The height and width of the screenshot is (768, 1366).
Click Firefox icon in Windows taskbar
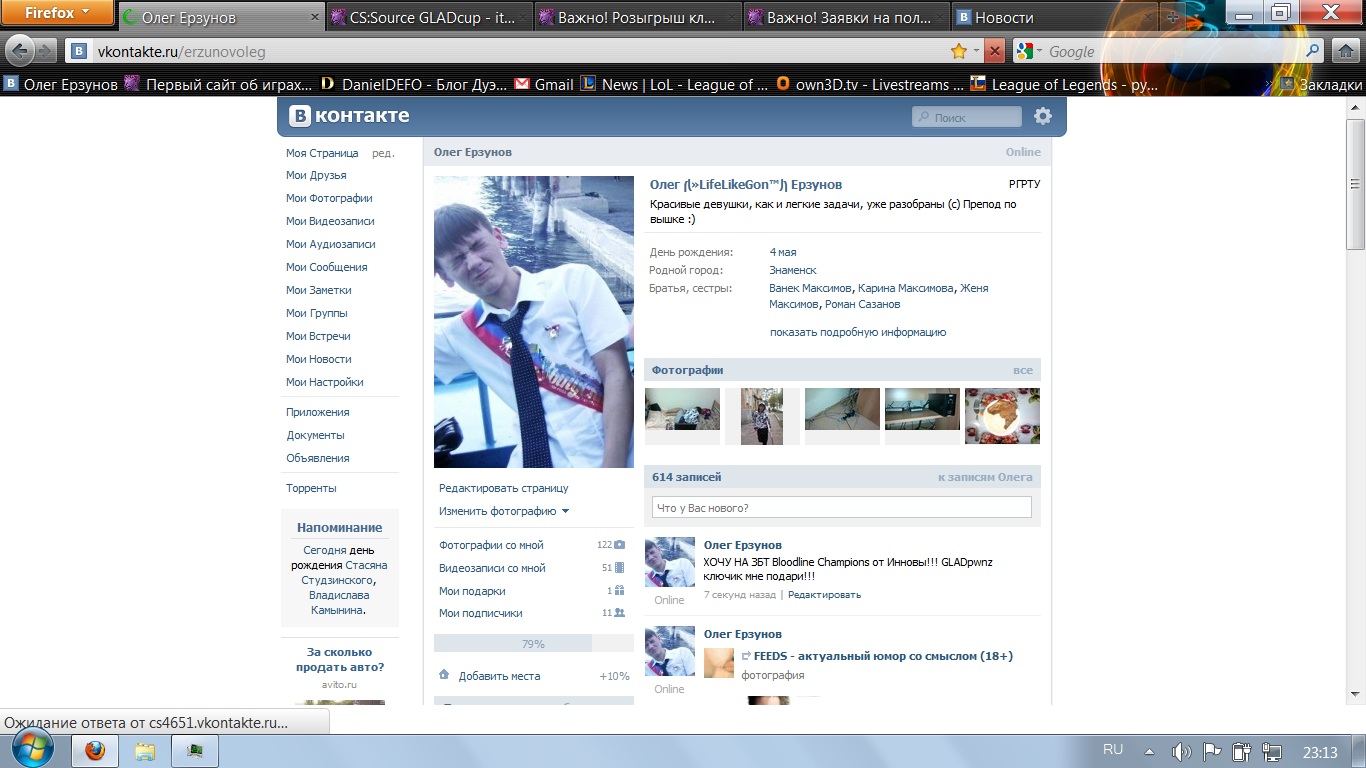(95, 751)
